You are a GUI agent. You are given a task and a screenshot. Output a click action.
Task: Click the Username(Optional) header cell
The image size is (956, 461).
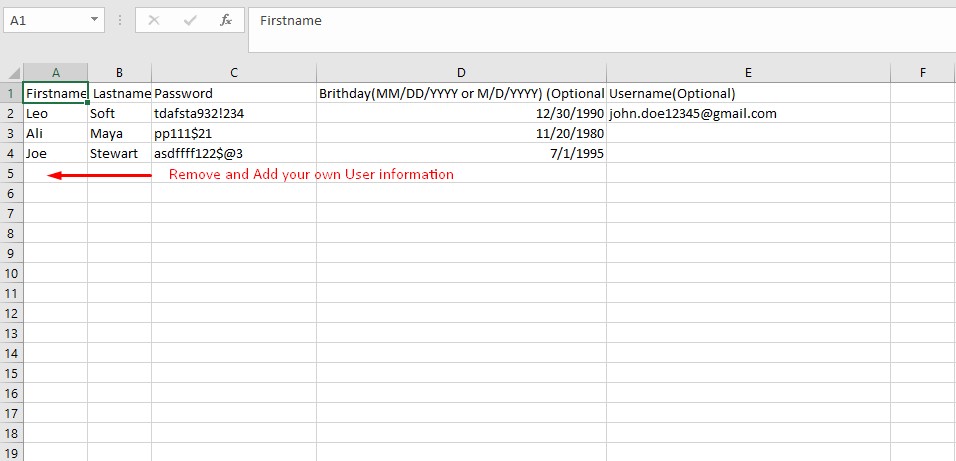pyautogui.click(x=748, y=93)
